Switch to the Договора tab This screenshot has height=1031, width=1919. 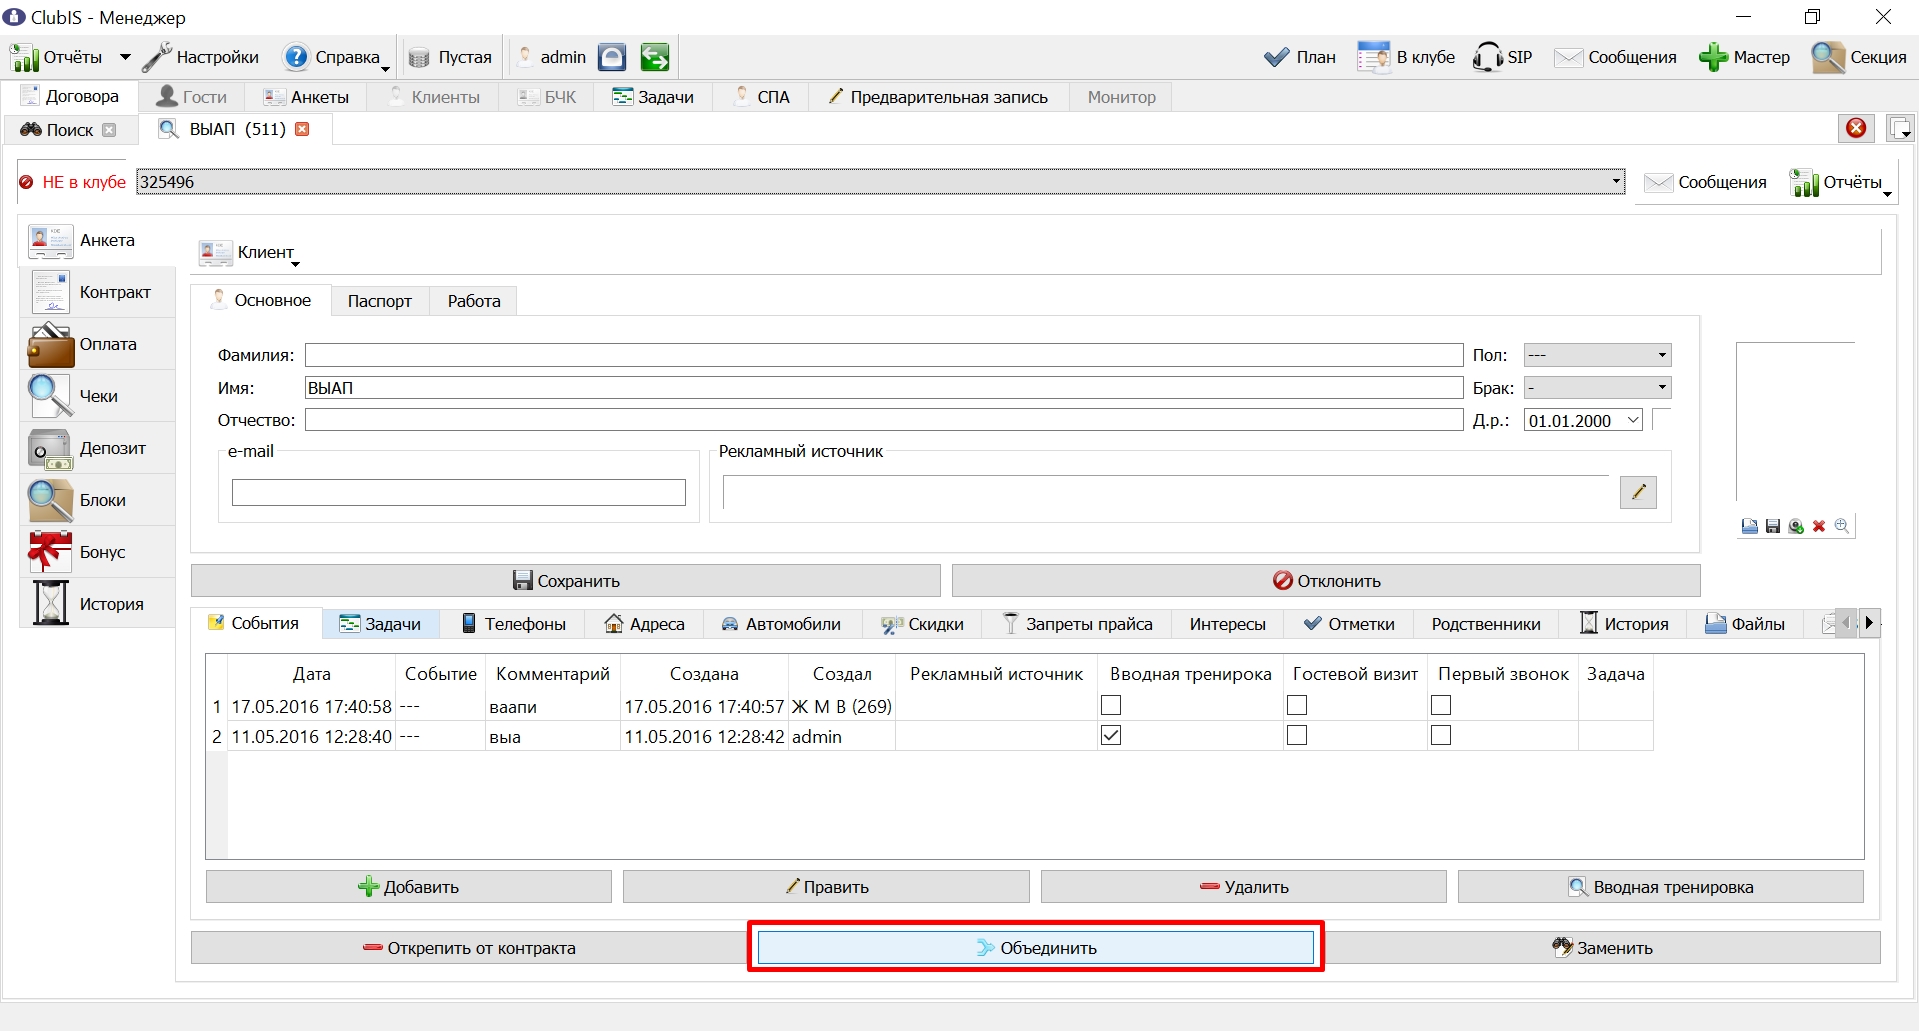click(x=70, y=96)
